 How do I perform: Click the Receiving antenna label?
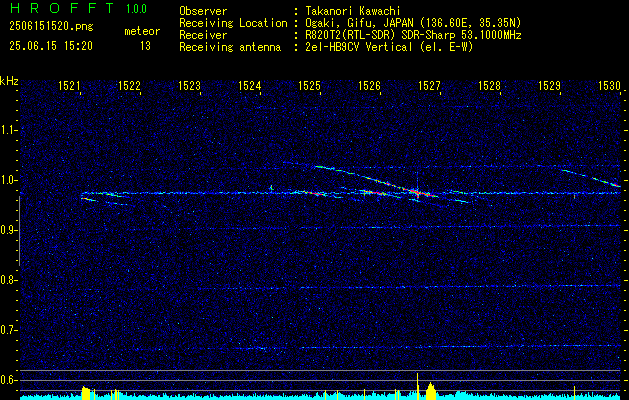230,47
